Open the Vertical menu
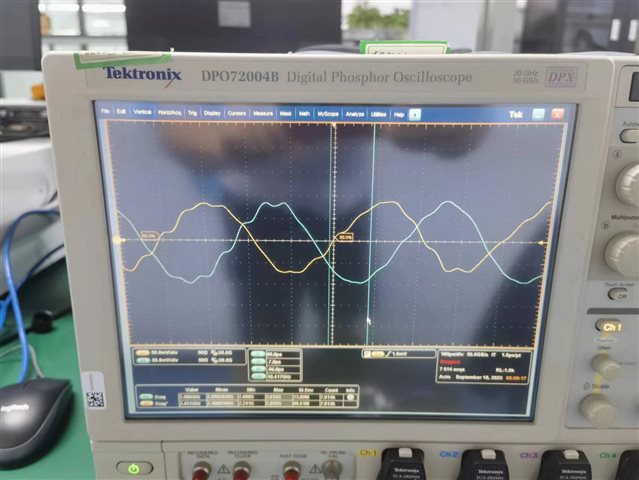Viewport: 639px width, 480px height. [x=142, y=112]
